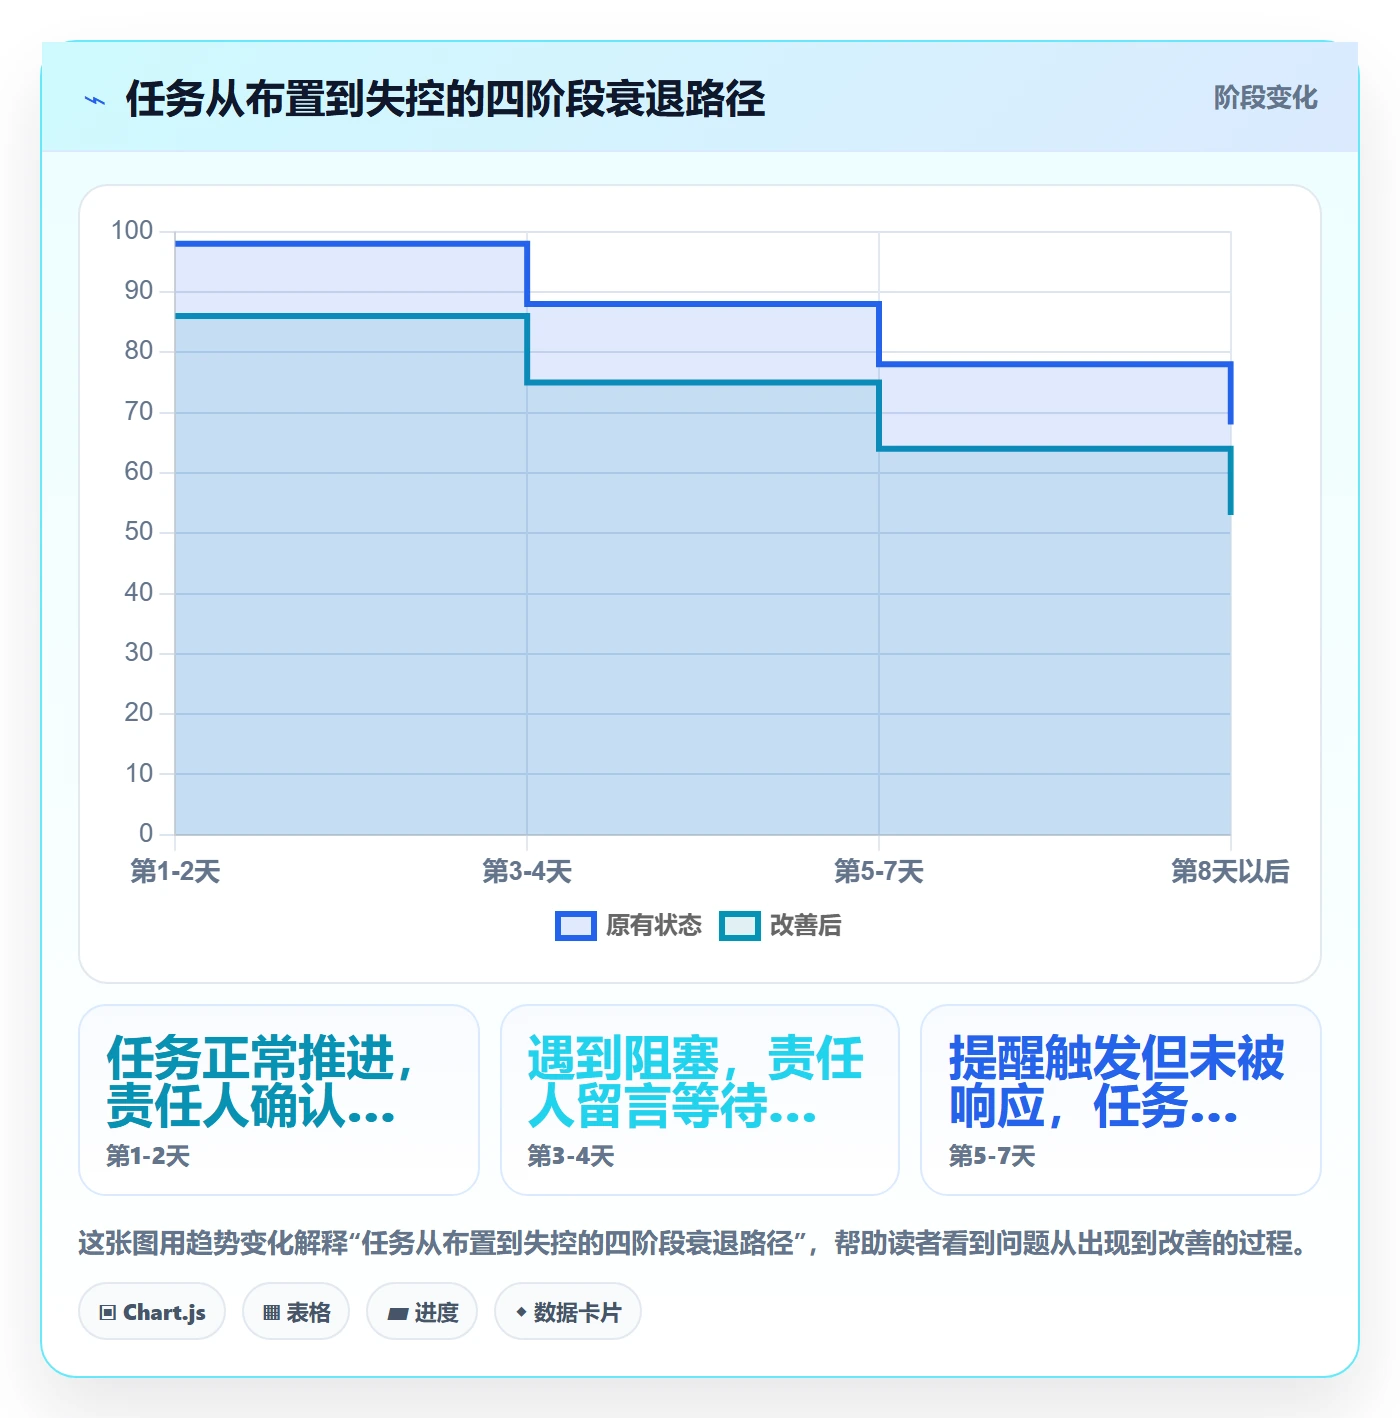Click the 第3-4天 caption in the second card
This screenshot has width=1400, height=1418.
pyautogui.click(x=570, y=1157)
